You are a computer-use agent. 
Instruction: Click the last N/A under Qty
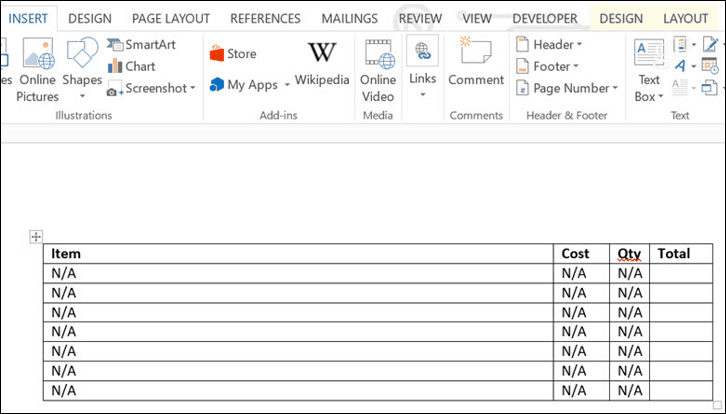pos(630,390)
